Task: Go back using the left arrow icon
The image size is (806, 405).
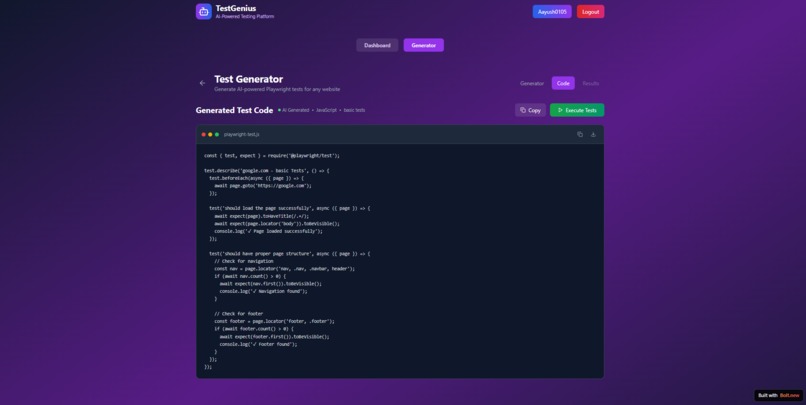Action: (203, 83)
